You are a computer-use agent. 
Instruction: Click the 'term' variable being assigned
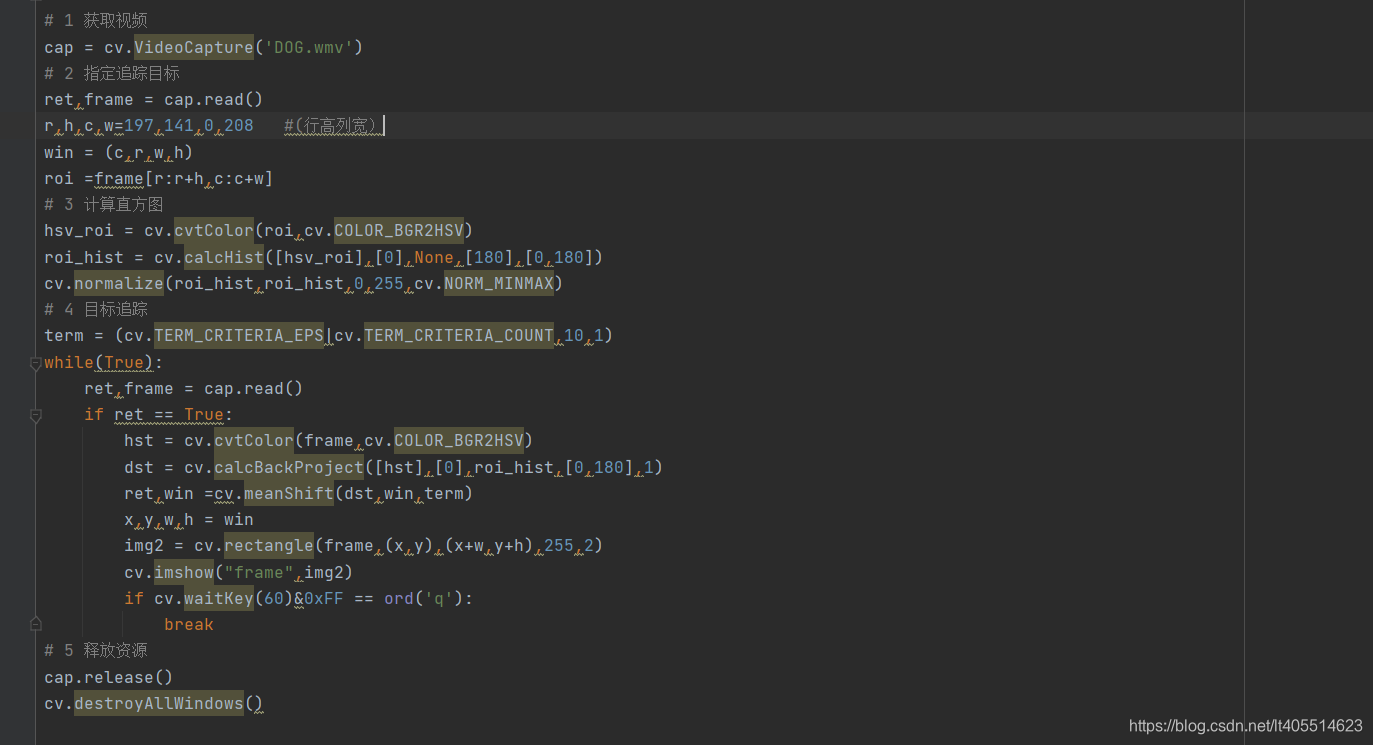click(64, 335)
